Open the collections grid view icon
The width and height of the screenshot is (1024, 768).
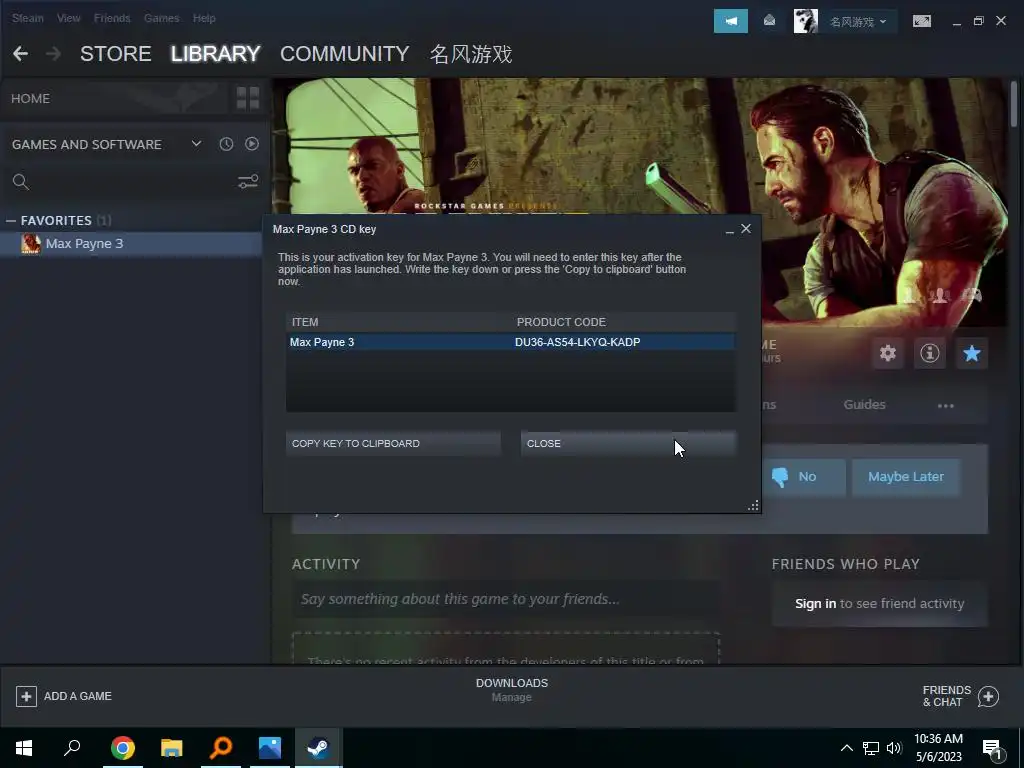pyautogui.click(x=248, y=98)
